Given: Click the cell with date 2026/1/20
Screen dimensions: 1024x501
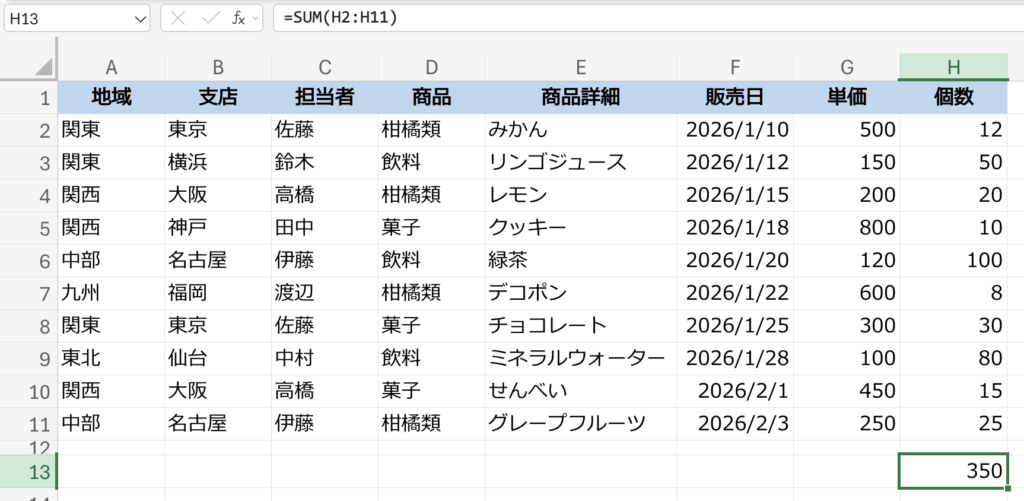Looking at the screenshot, I should point(734,260).
